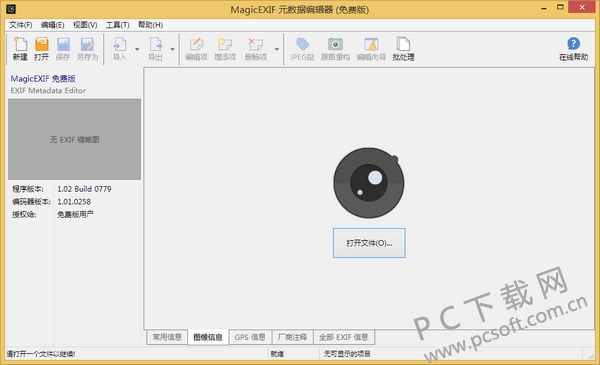Switch to the 全部 EXIF 信息 tab
The width and height of the screenshot is (600, 365).
pos(344,337)
